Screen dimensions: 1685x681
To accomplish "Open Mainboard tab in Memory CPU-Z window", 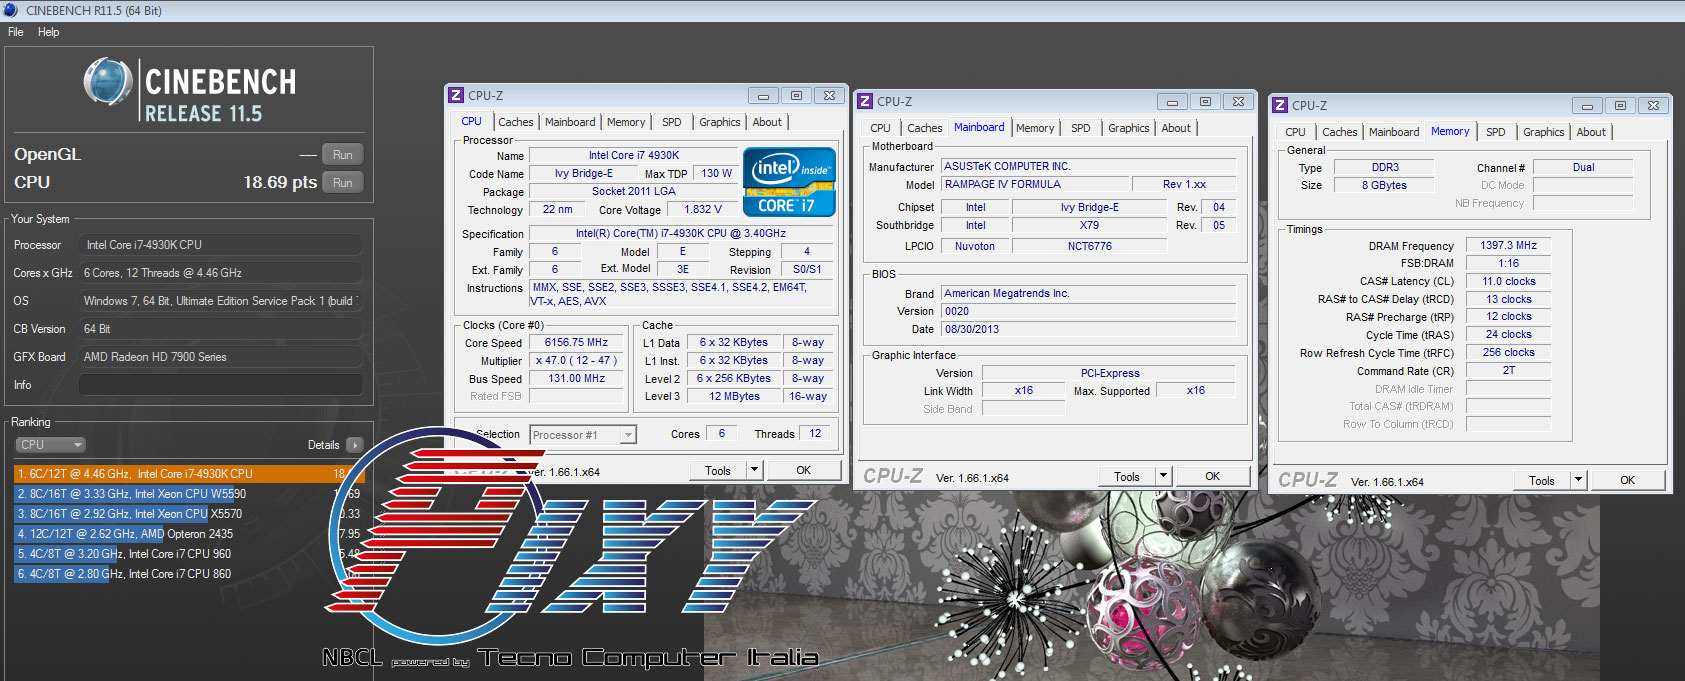I will click(x=1394, y=132).
